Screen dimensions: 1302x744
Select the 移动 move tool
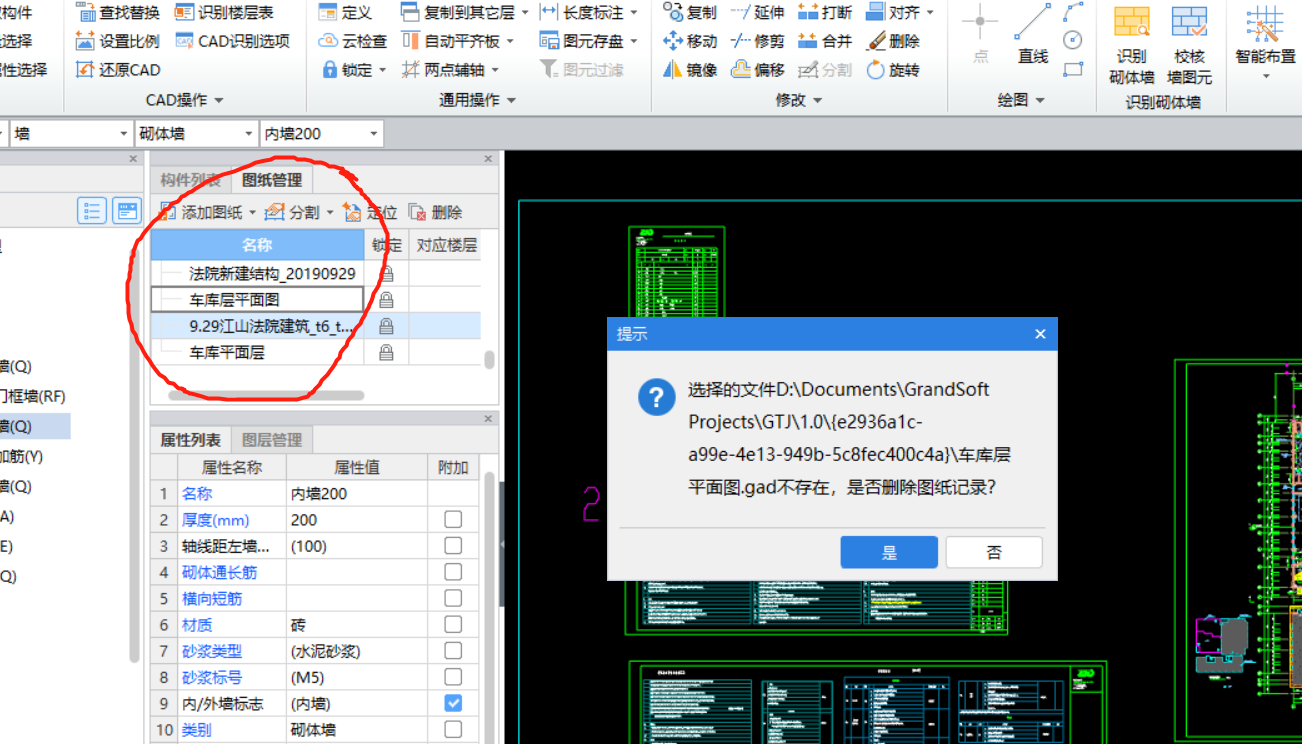coord(690,41)
